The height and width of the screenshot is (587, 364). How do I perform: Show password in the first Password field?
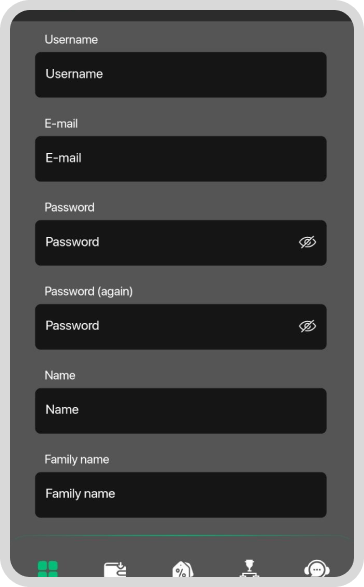(307, 242)
